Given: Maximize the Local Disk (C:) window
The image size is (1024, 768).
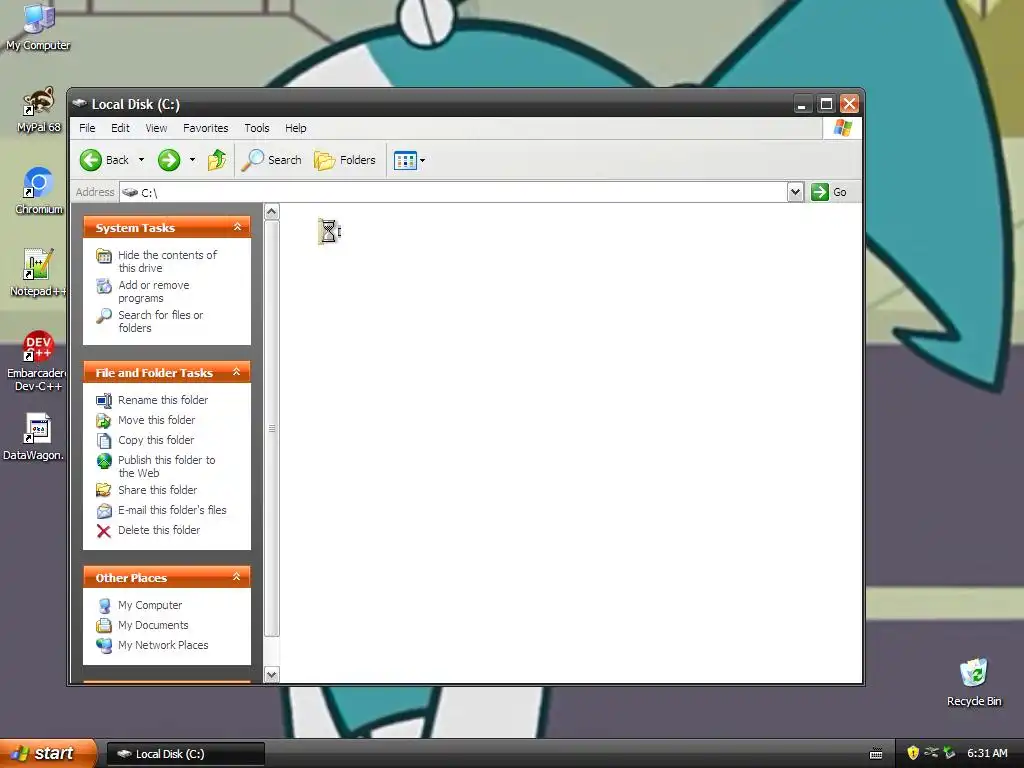Looking at the screenshot, I should (826, 104).
